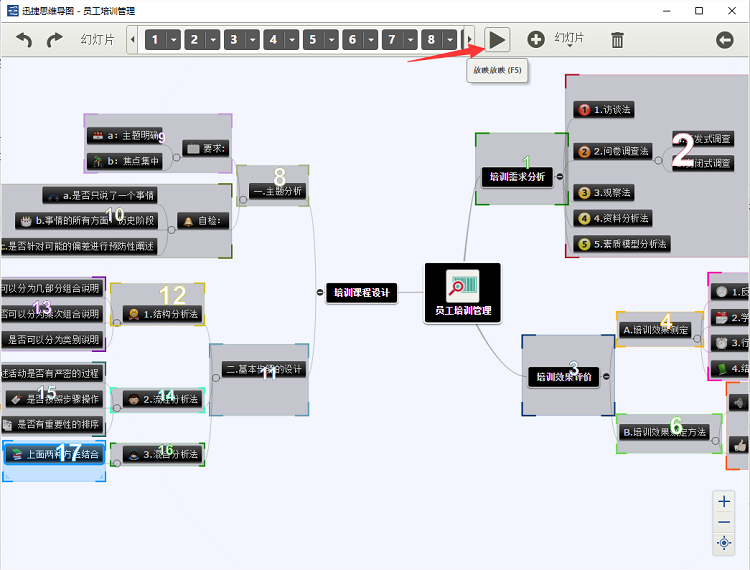This screenshot has height=570, width=750.
Task: Zoom in with the plus button
Action: (724, 501)
